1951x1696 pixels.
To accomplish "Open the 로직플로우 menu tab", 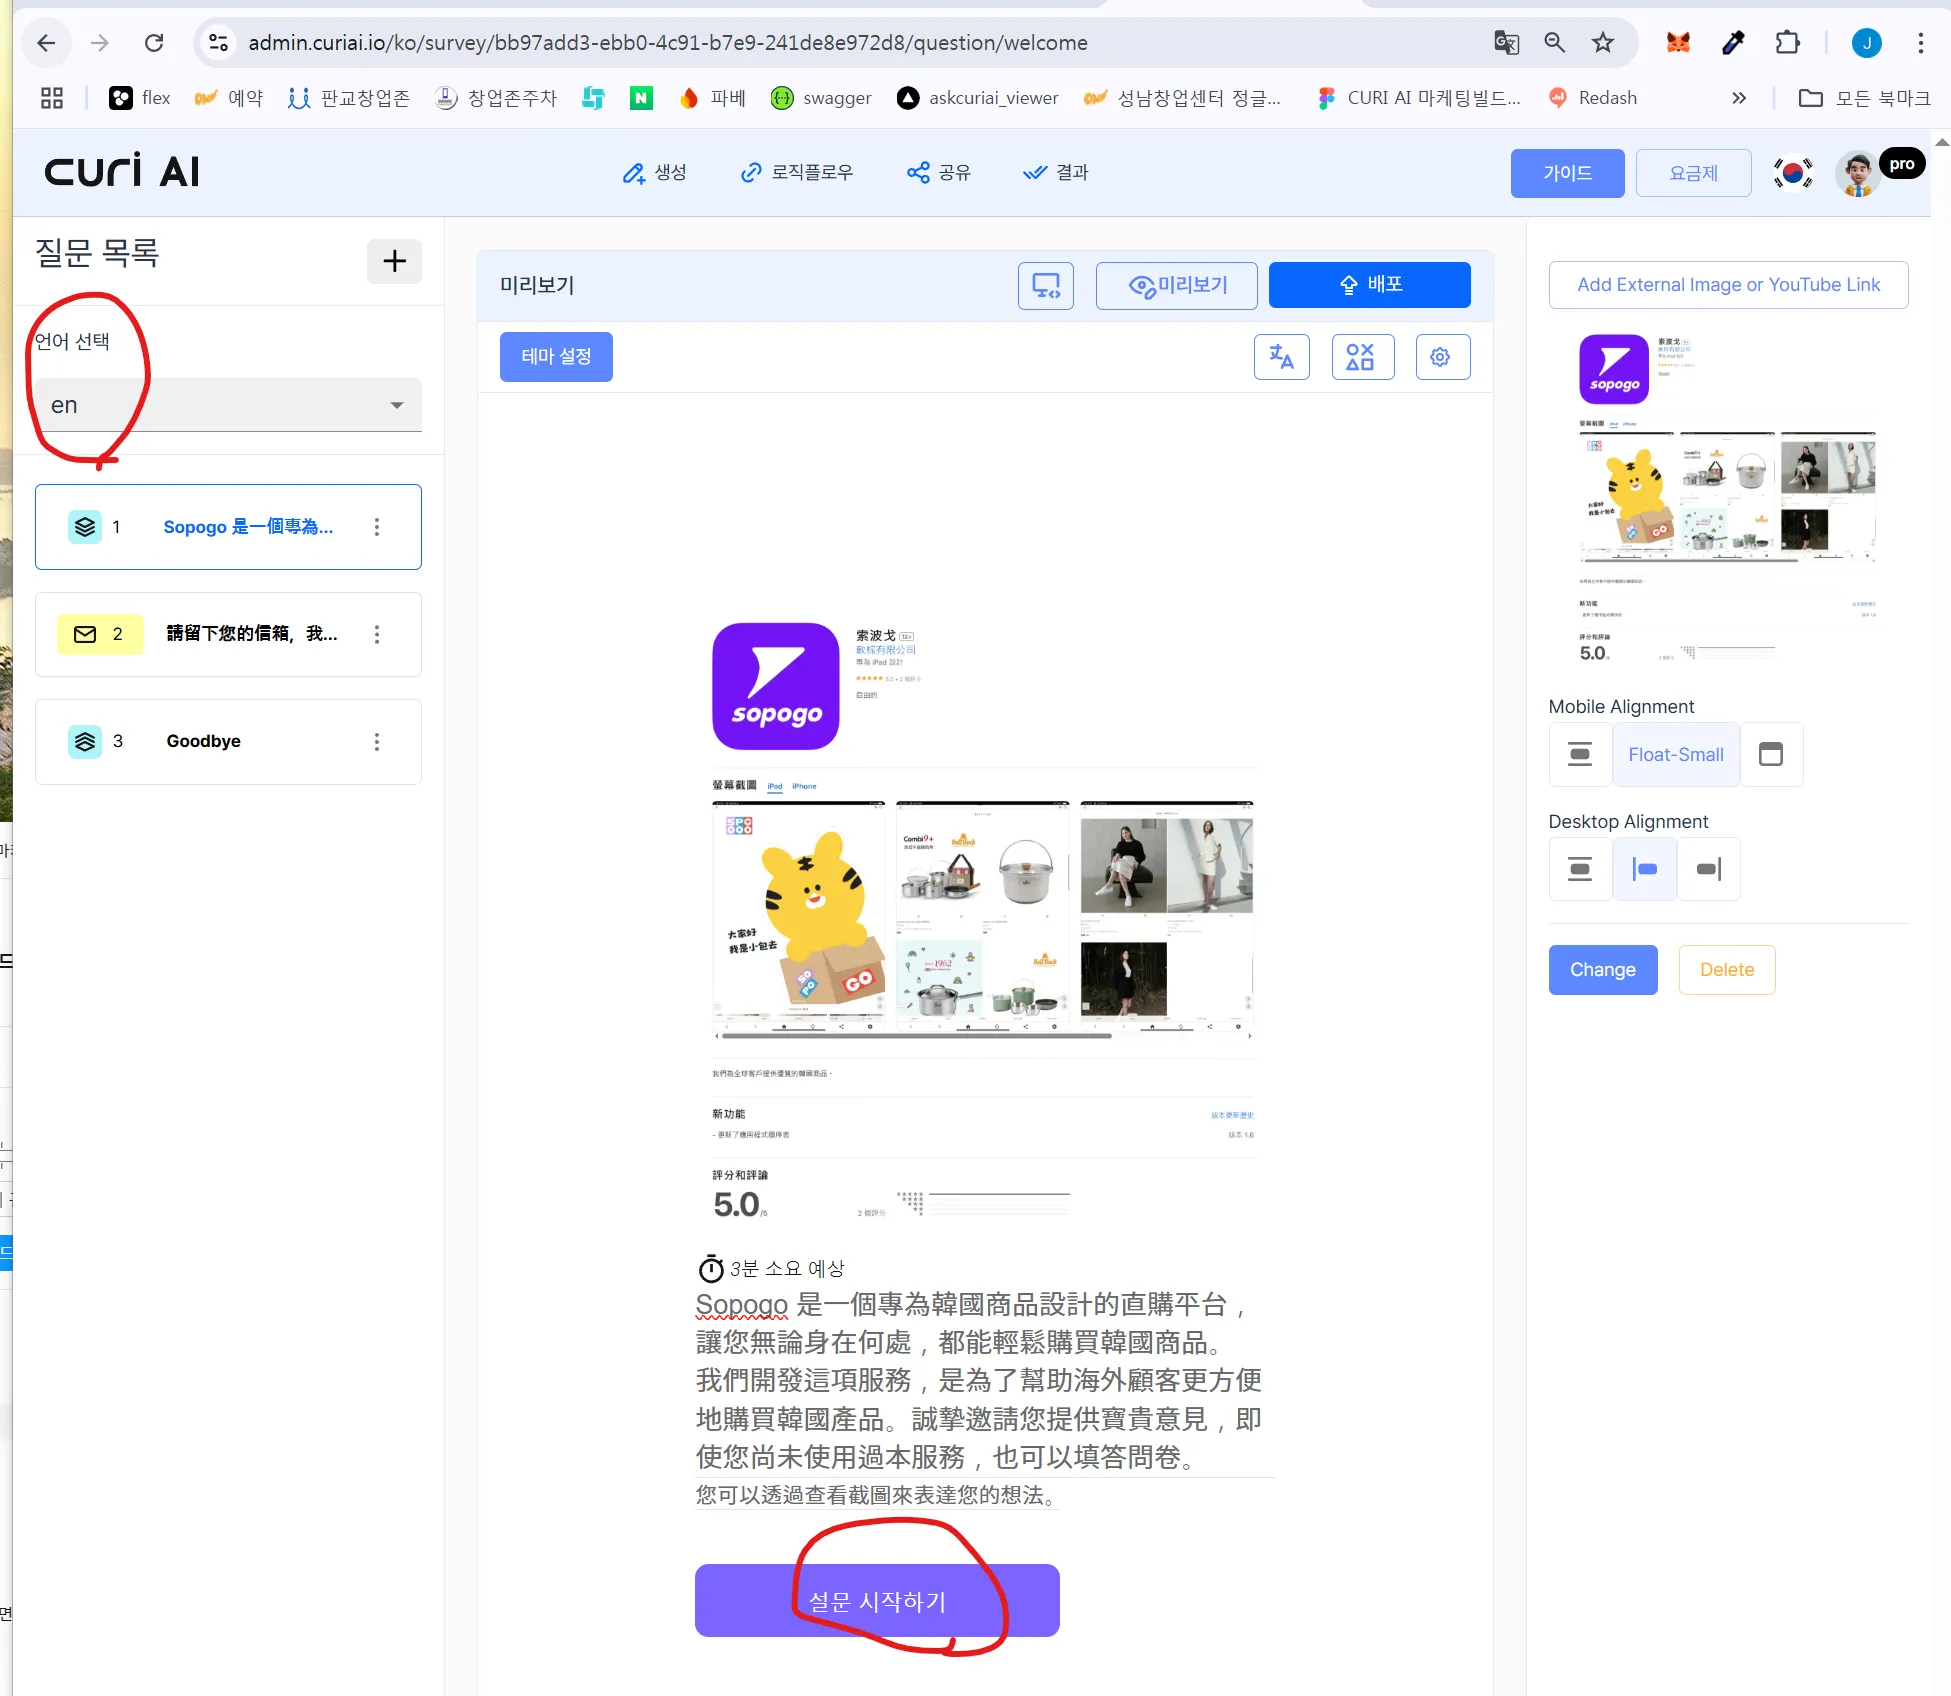I will click(797, 173).
